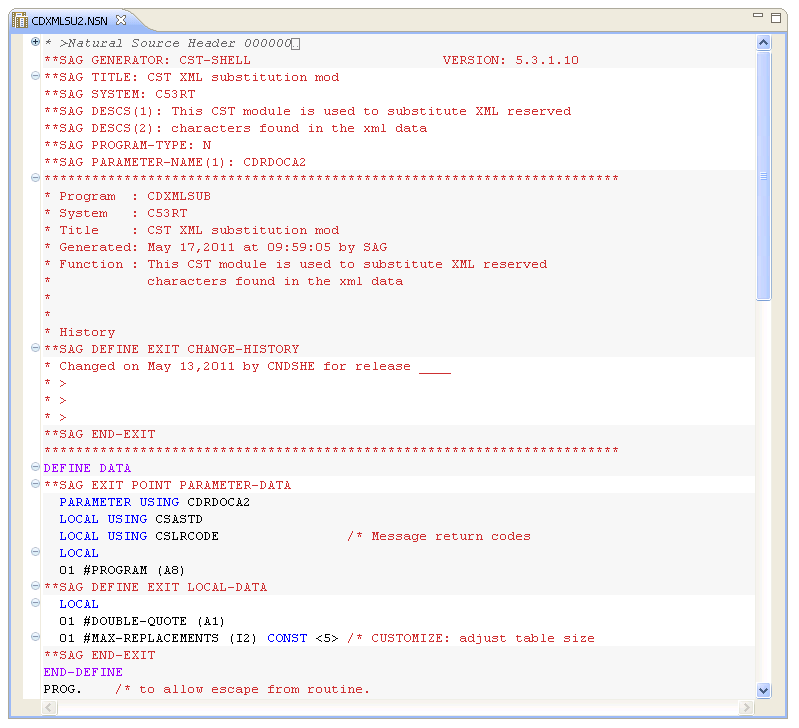The image size is (799, 728).
Task: Collapse the DEFINE EXIT CHANGE-HISTORY section
Action: point(36,349)
